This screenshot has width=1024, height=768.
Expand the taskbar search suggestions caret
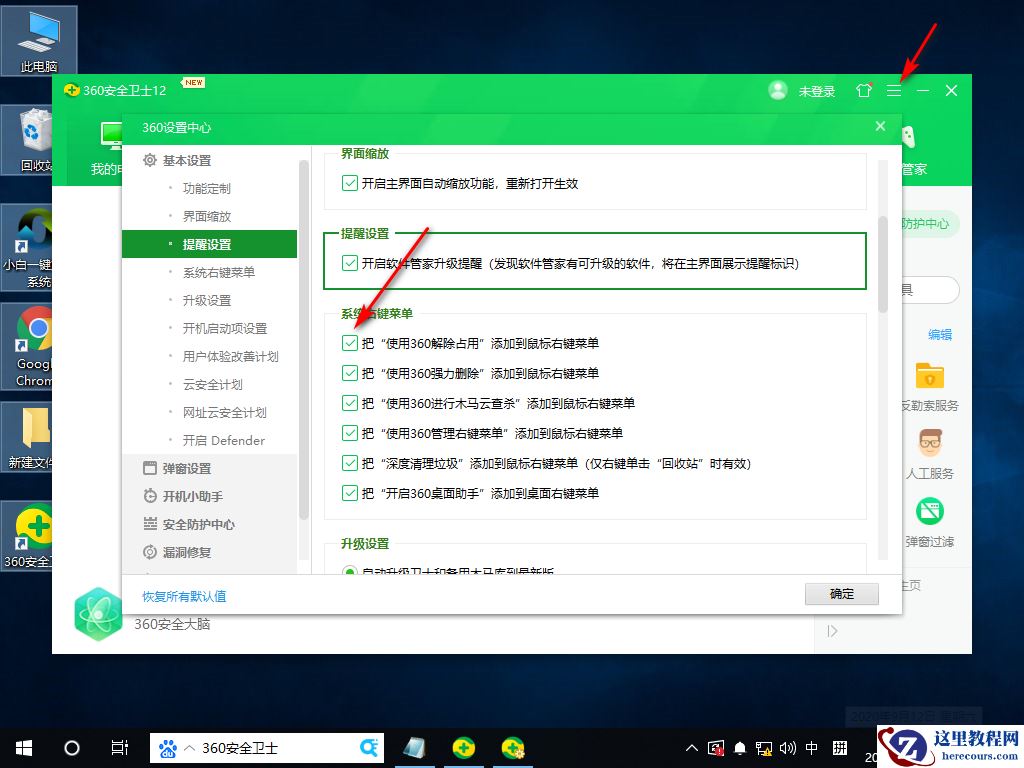[x=189, y=748]
